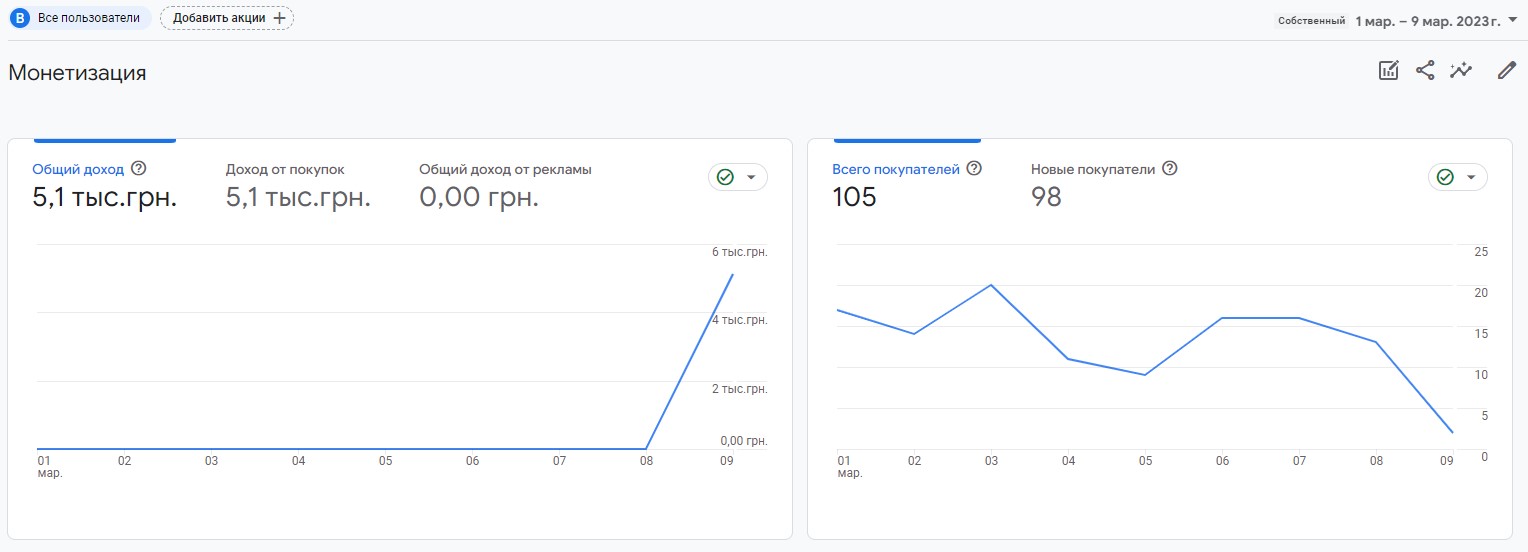Click plus icon in Добавить акции
The image size is (1528, 552).
(x=279, y=18)
